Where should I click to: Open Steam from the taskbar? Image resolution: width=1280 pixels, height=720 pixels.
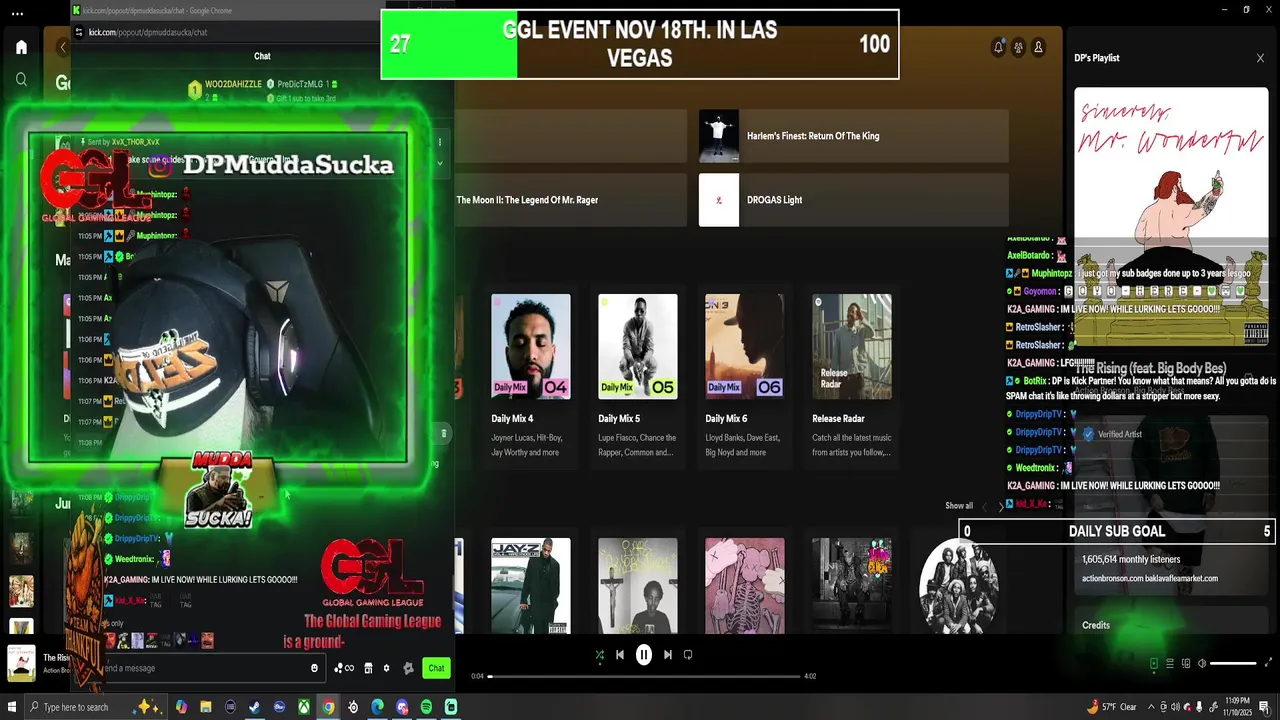255,707
